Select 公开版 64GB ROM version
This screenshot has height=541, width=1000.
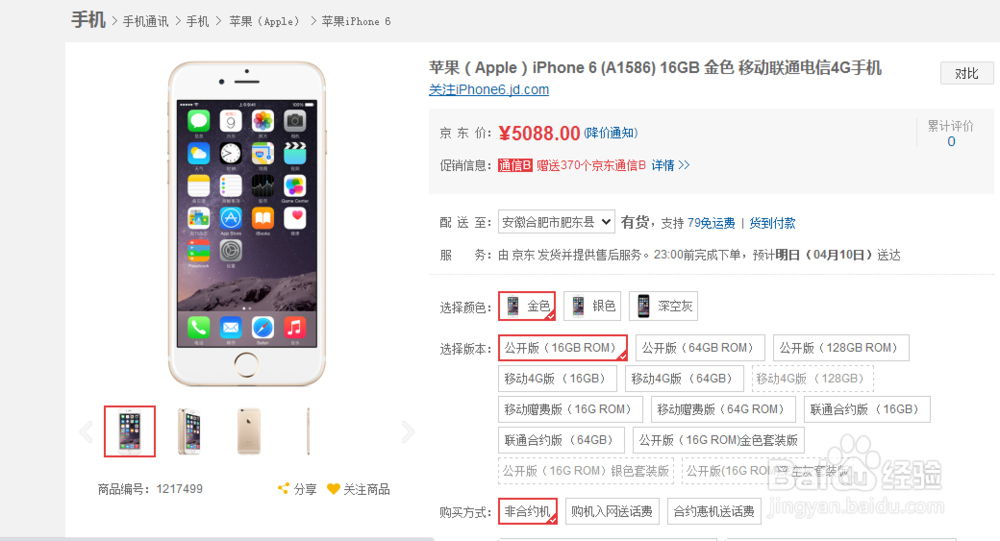click(700, 348)
